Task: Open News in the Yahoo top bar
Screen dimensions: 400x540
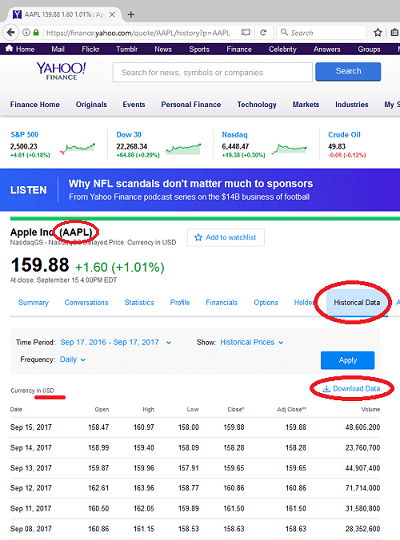Action: pos(163,49)
